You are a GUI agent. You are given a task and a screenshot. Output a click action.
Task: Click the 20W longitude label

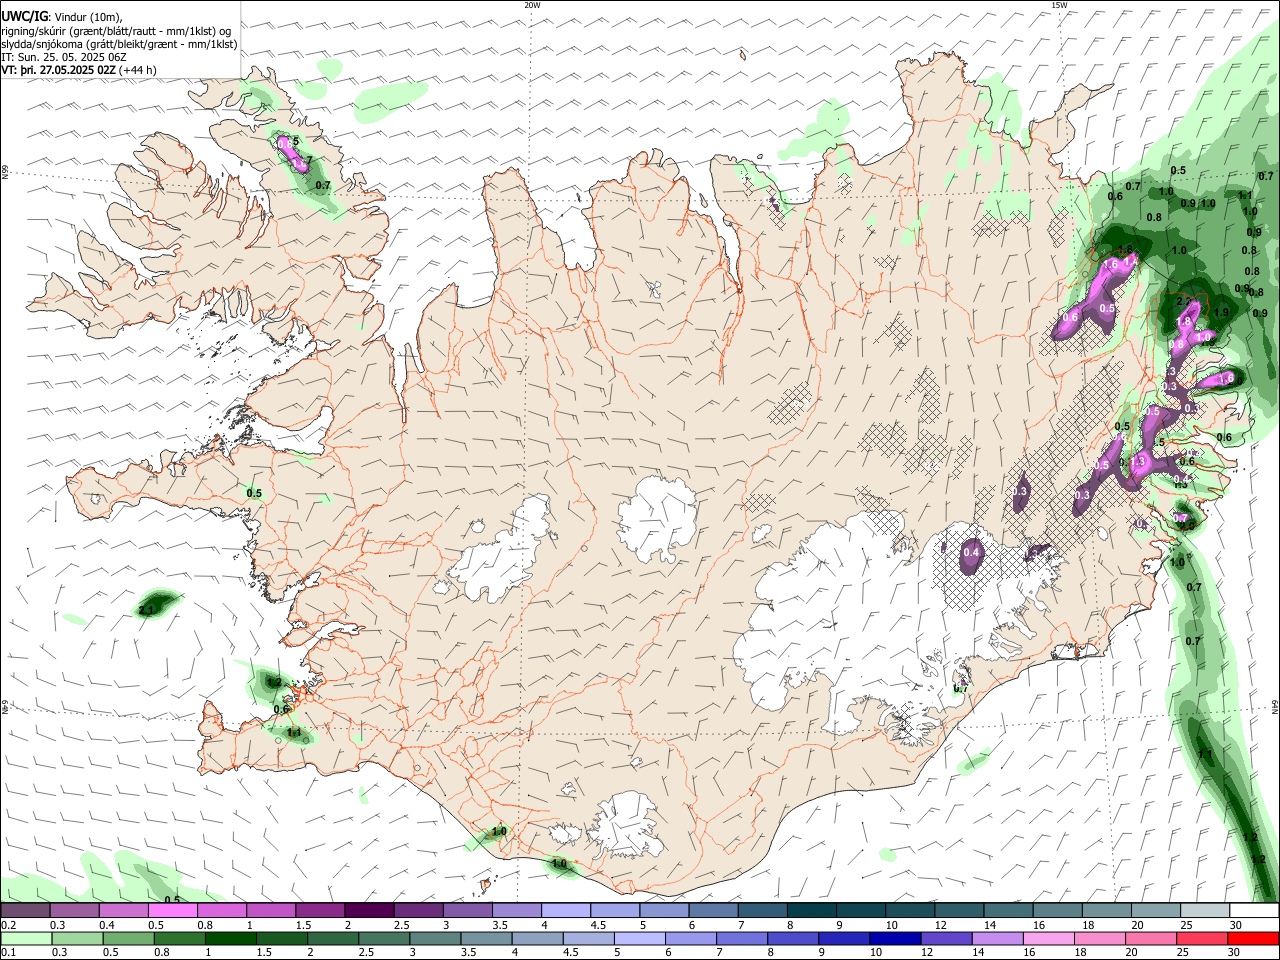(x=532, y=5)
